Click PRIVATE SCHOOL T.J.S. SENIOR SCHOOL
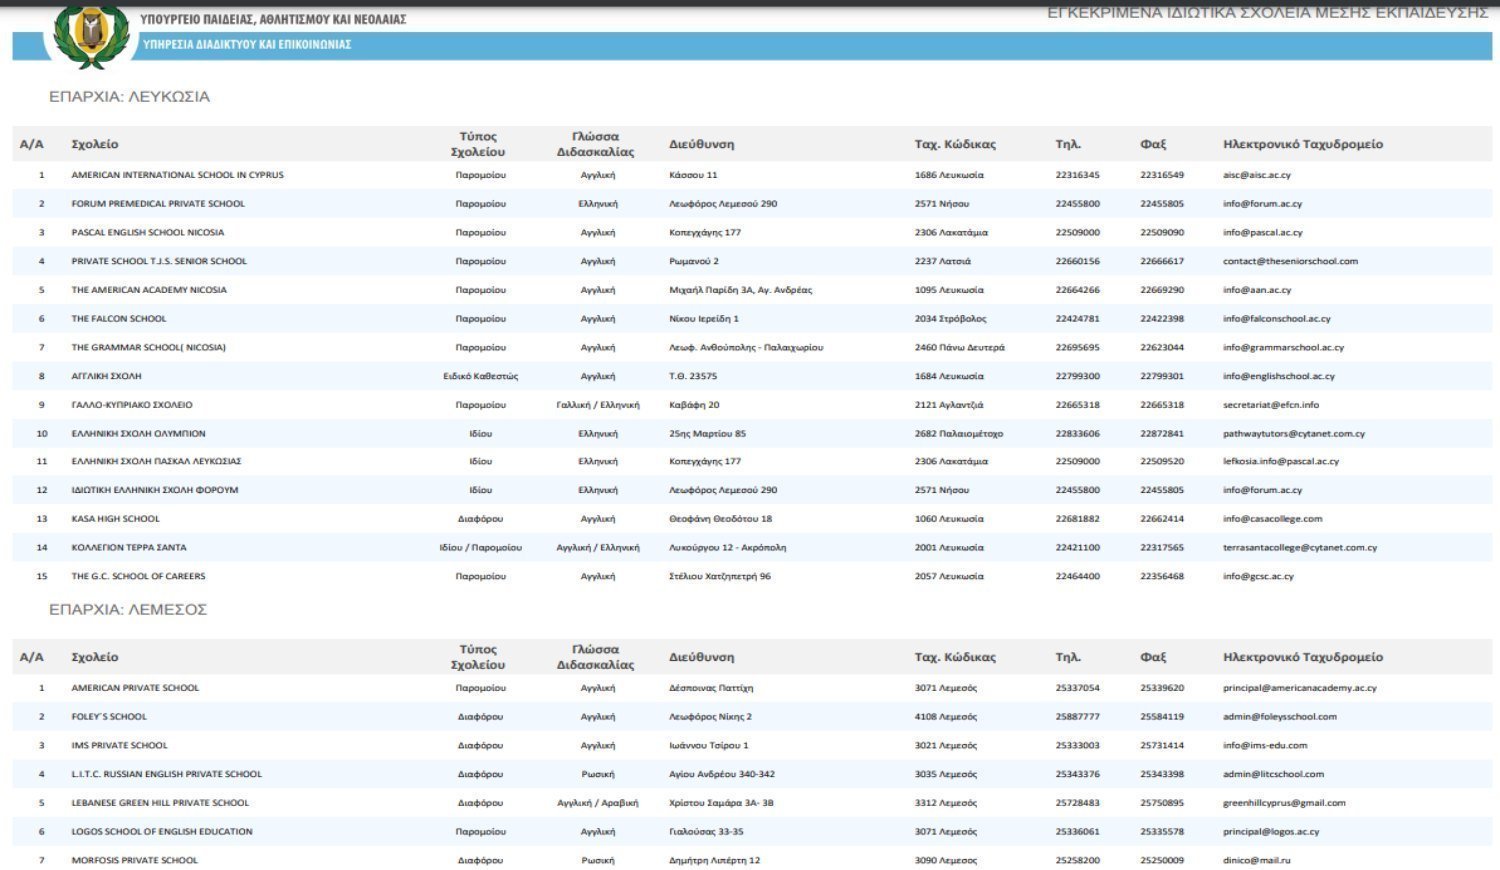Image resolution: width=1500 pixels, height=870 pixels. point(159,262)
